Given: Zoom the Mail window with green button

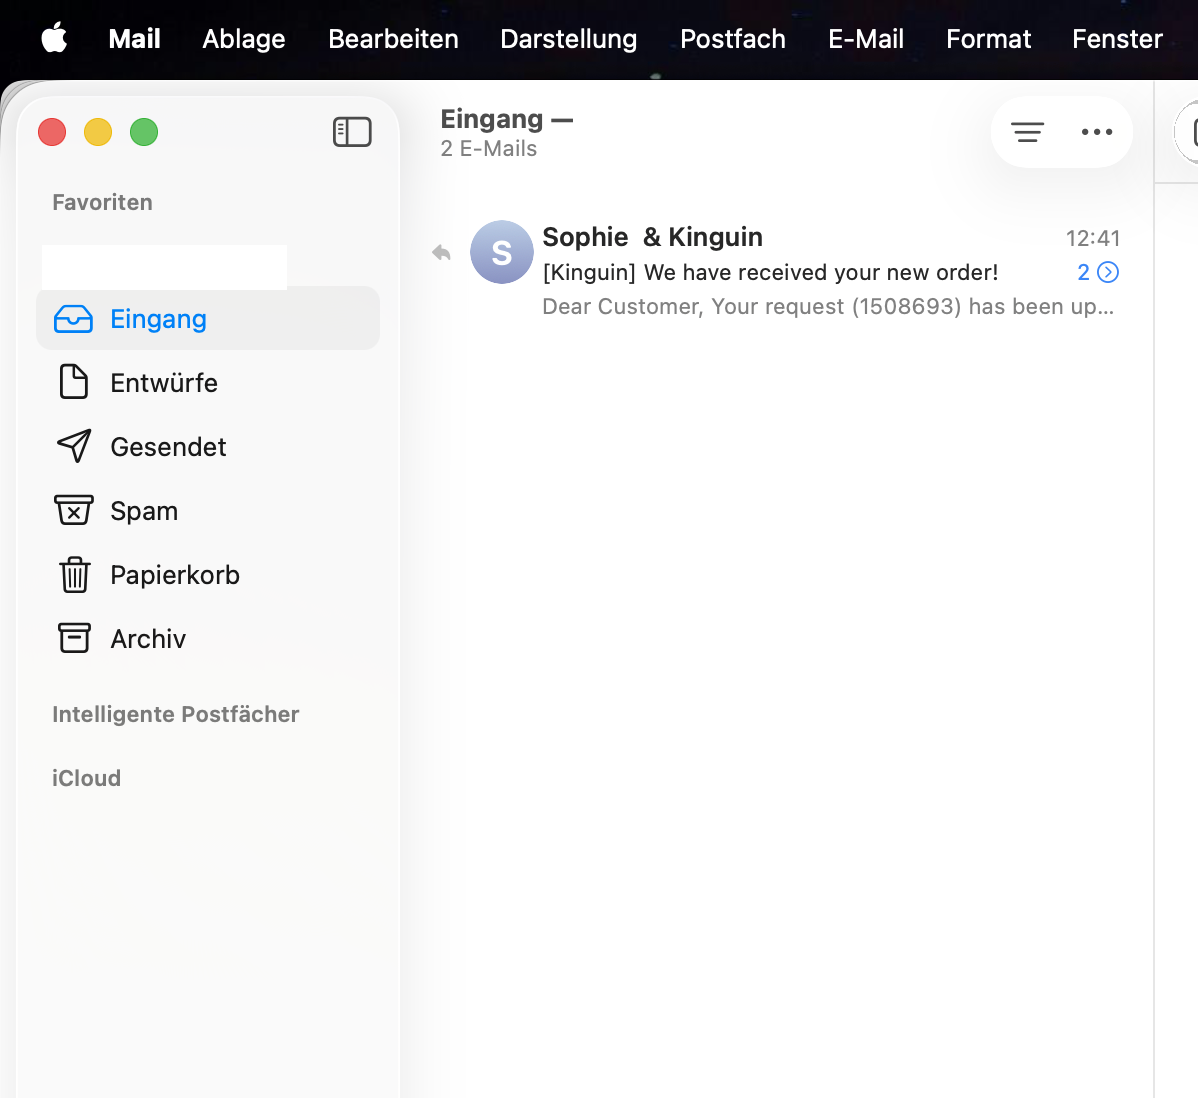Looking at the screenshot, I should [144, 132].
